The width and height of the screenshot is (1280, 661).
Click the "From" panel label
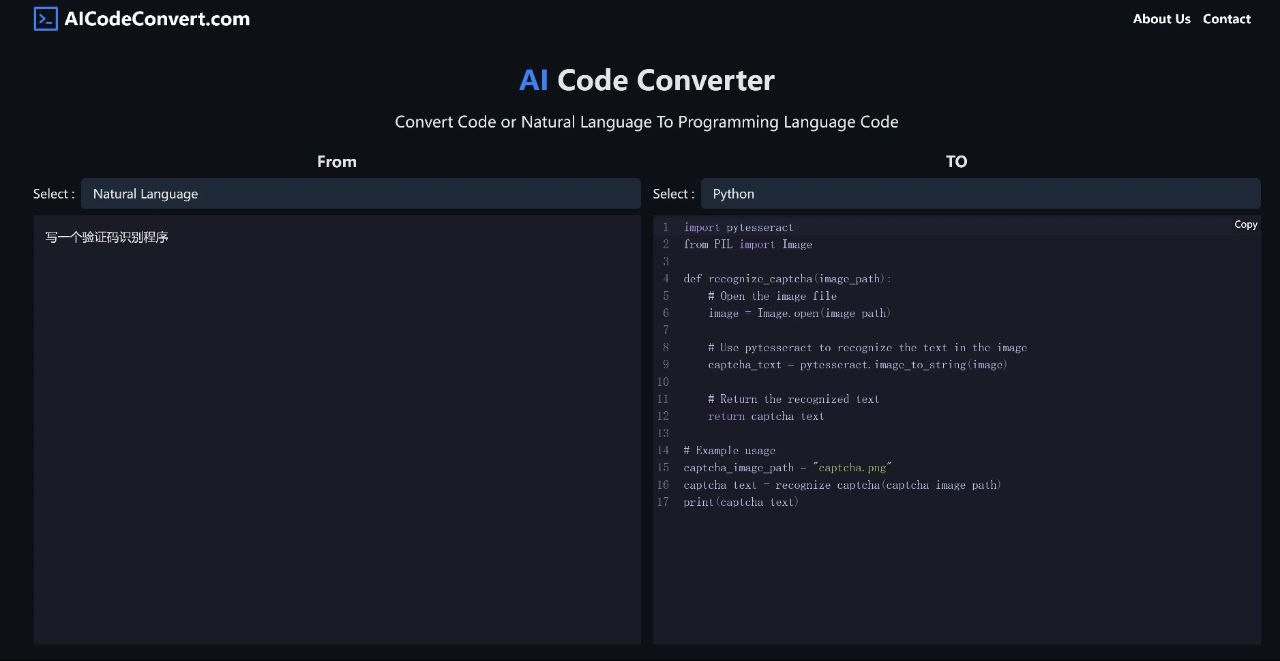336,161
